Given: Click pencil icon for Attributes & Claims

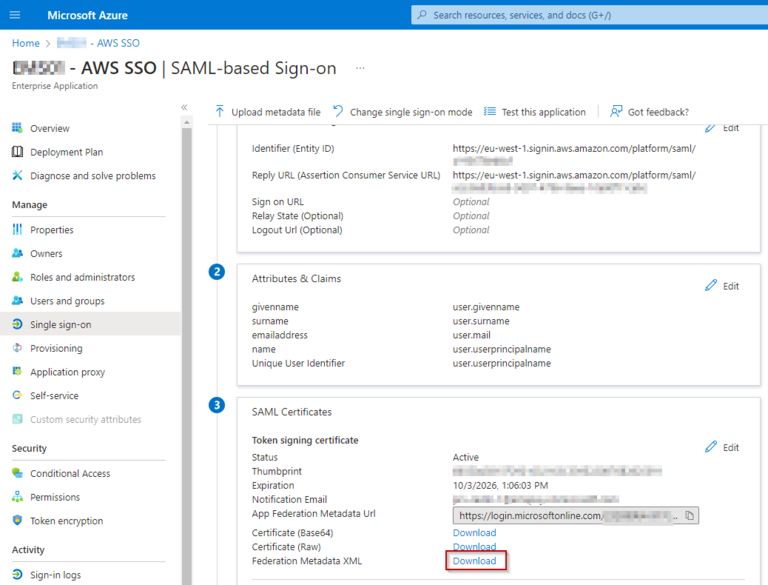Looking at the screenshot, I should [711, 285].
